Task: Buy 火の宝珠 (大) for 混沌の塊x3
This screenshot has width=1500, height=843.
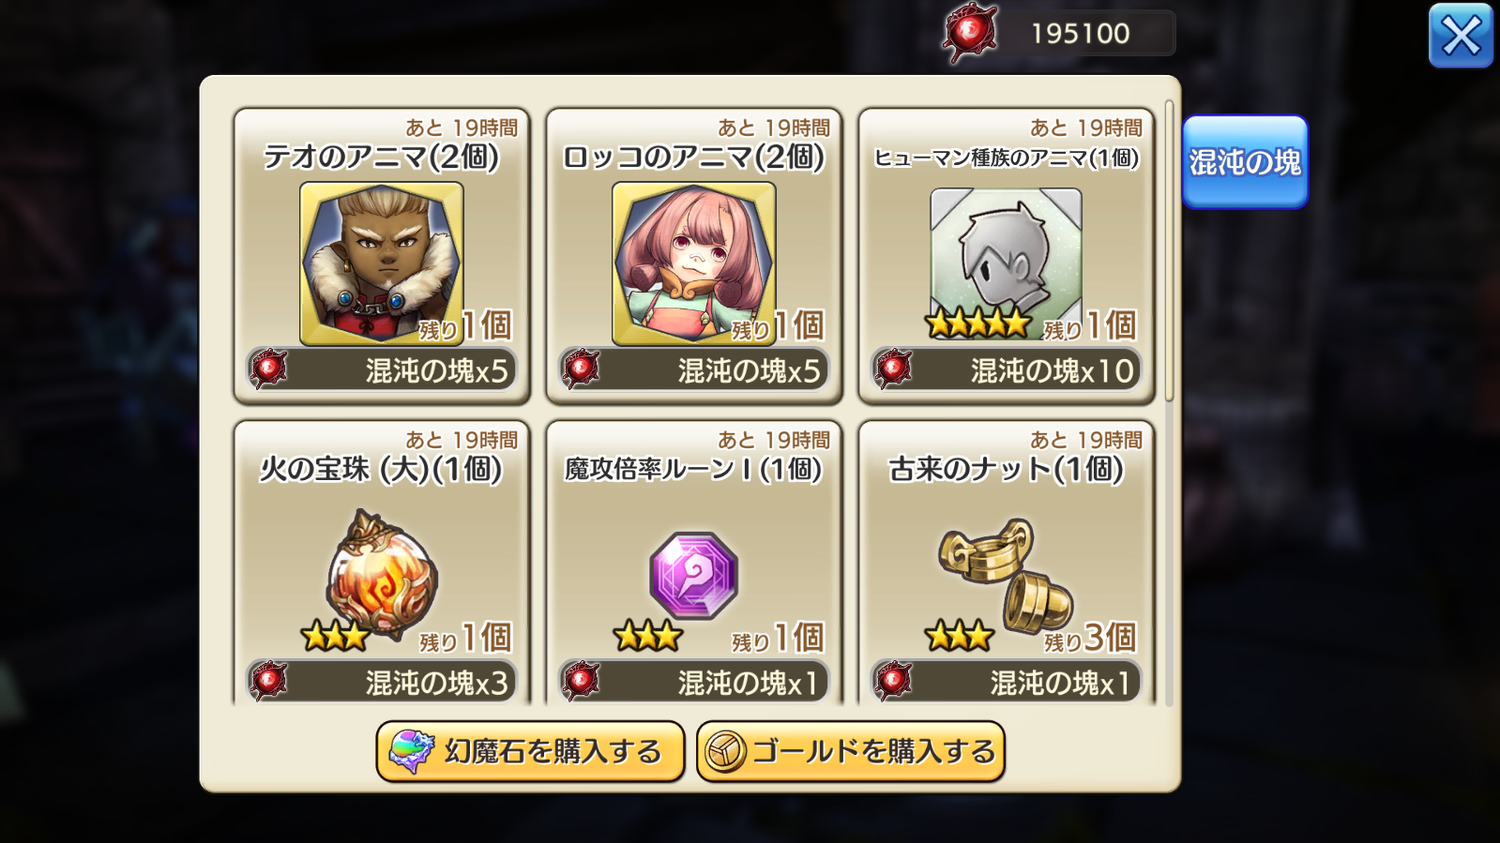Action: [382, 682]
